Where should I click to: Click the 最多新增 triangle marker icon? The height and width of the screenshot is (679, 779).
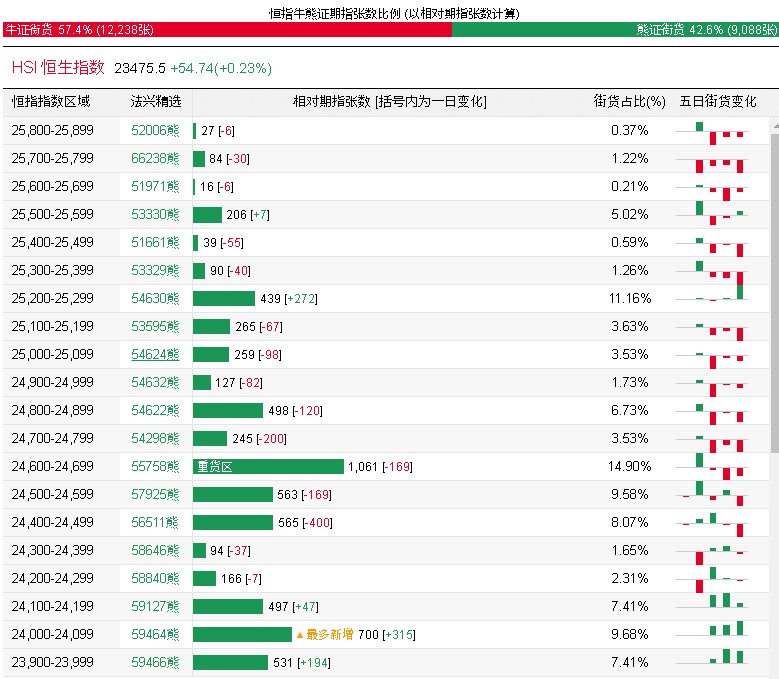tap(300, 635)
